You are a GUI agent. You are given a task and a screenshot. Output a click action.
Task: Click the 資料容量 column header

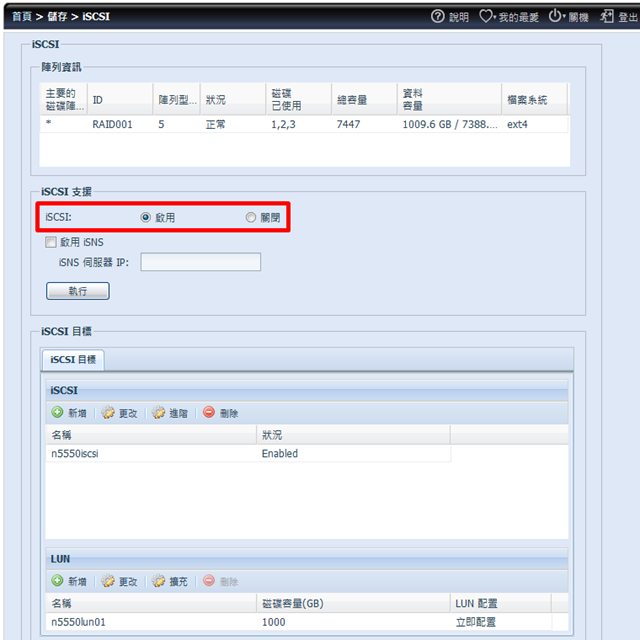click(449, 99)
